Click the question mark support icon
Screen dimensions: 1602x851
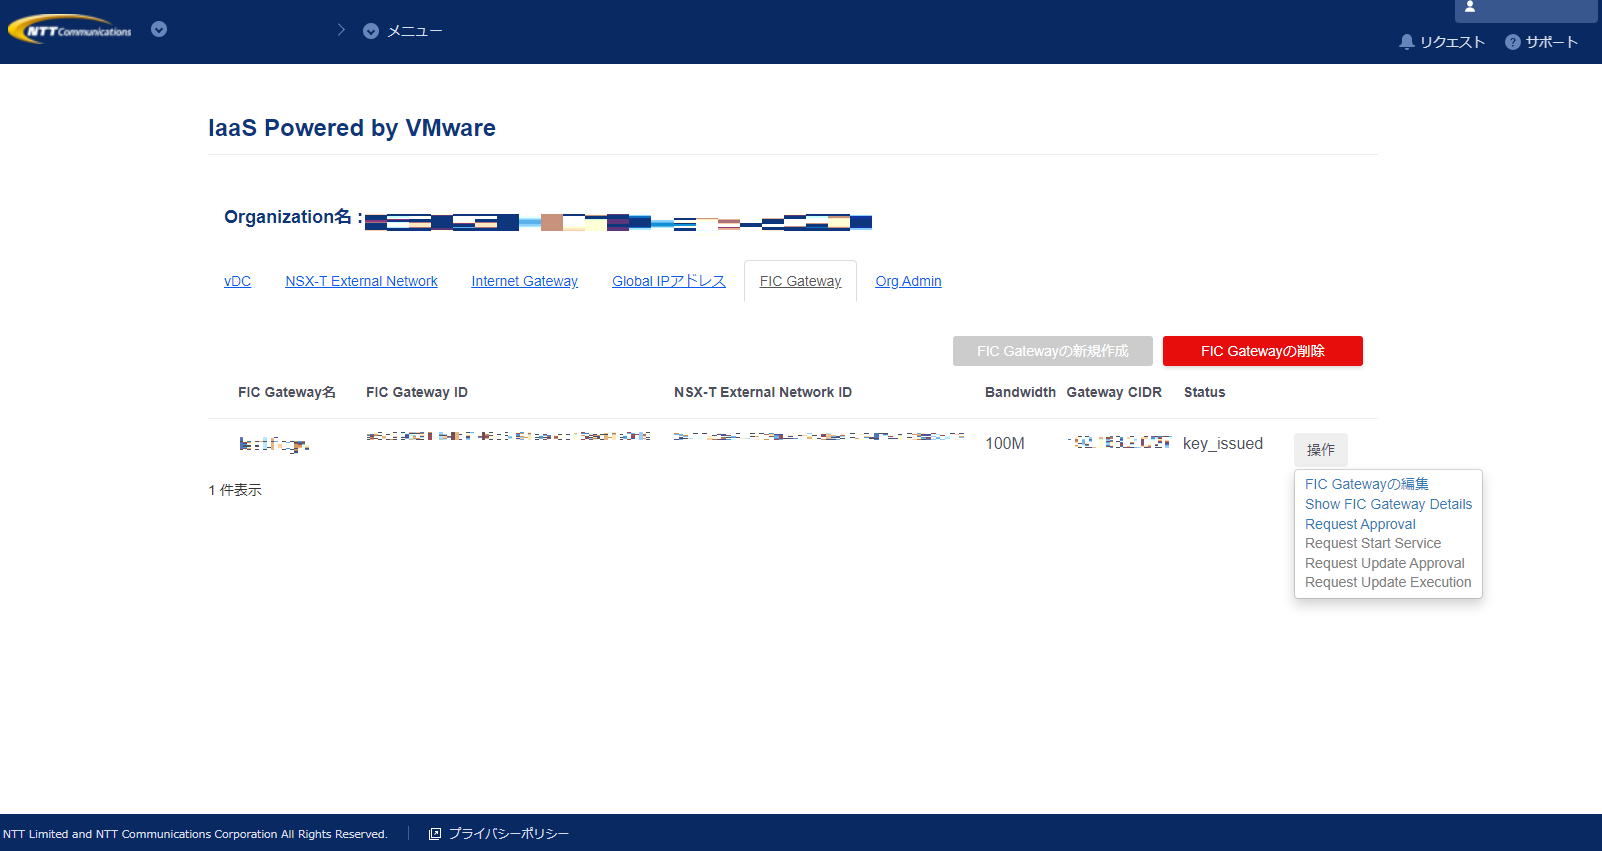click(x=1513, y=42)
